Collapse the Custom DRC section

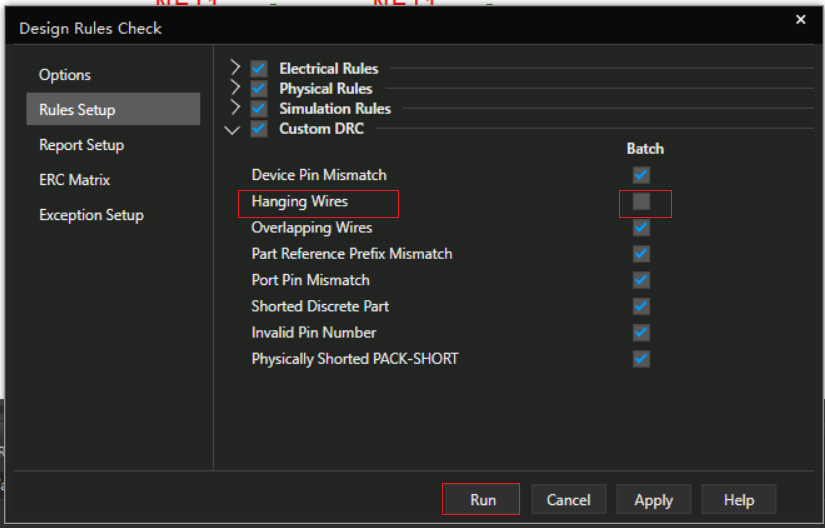point(232,129)
